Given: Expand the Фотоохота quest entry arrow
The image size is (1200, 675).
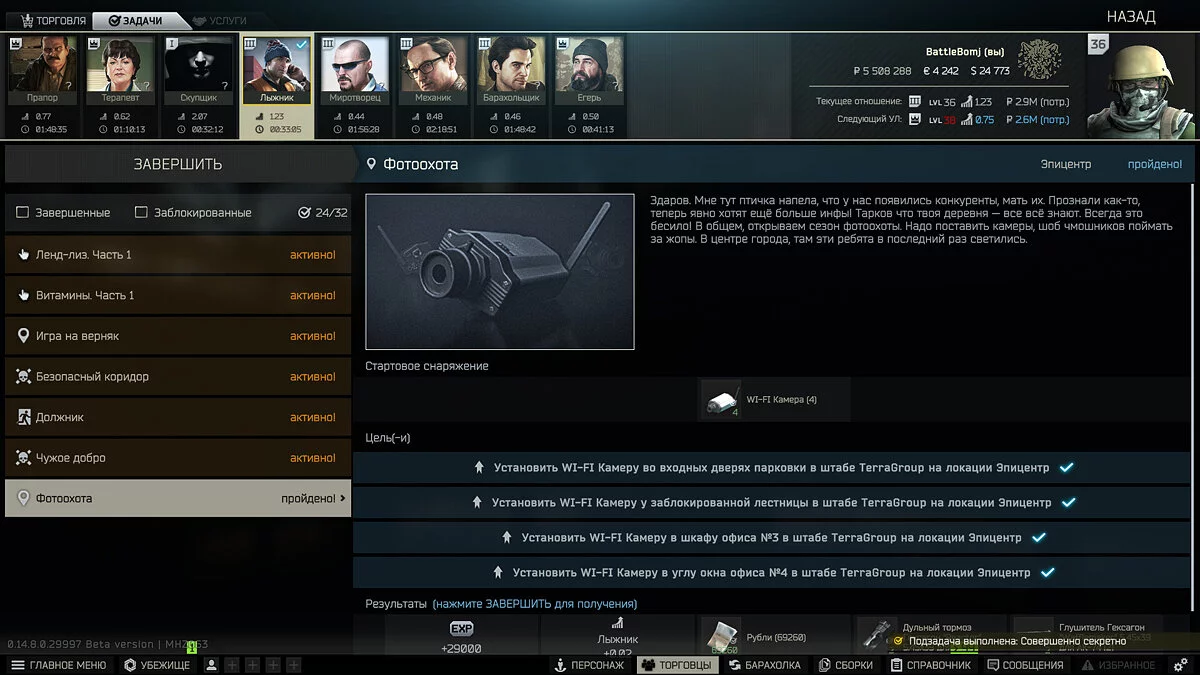Looking at the screenshot, I should [x=343, y=498].
